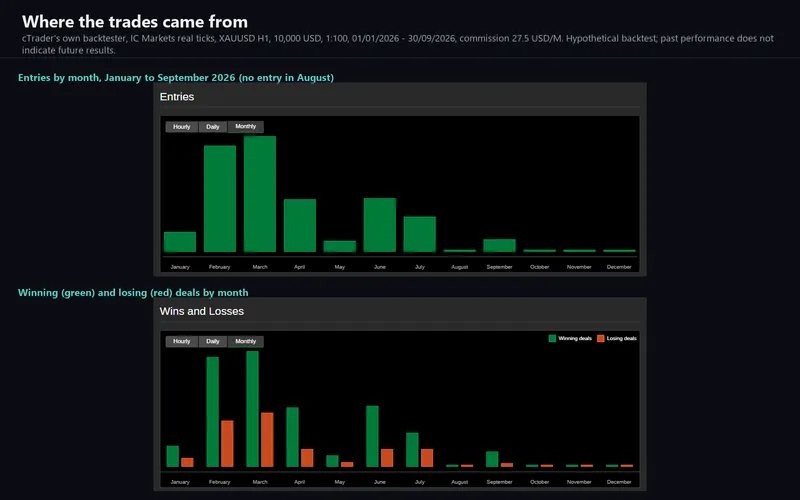Click December label under Entries chart
The image size is (800, 500).
pos(619,267)
